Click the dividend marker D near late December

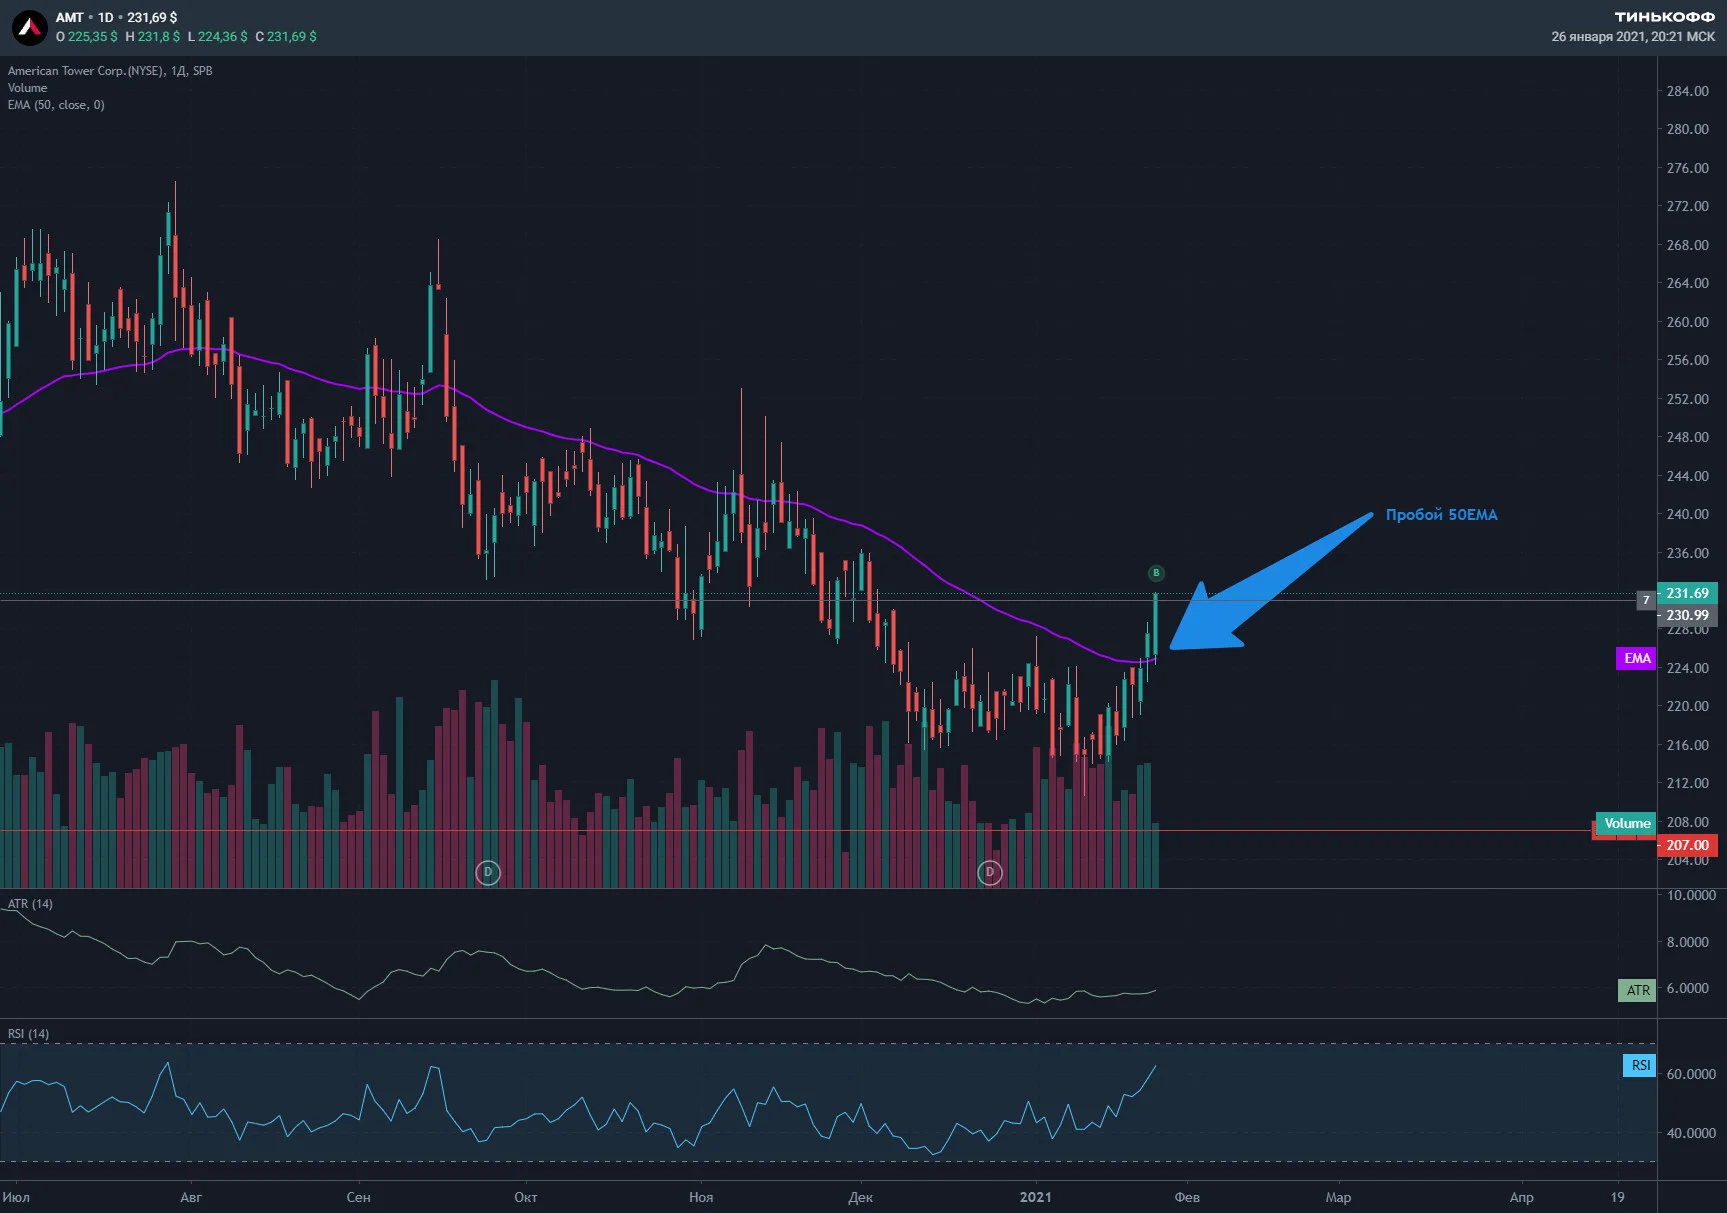pos(990,872)
